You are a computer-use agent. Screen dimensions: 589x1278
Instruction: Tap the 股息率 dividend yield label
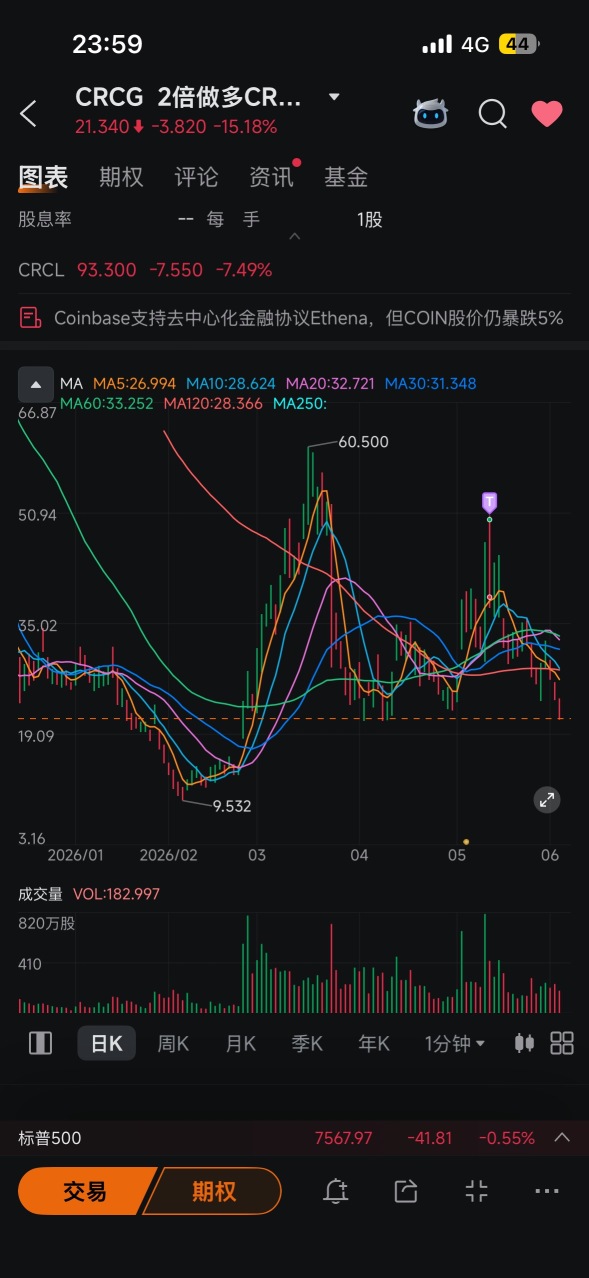(45, 219)
